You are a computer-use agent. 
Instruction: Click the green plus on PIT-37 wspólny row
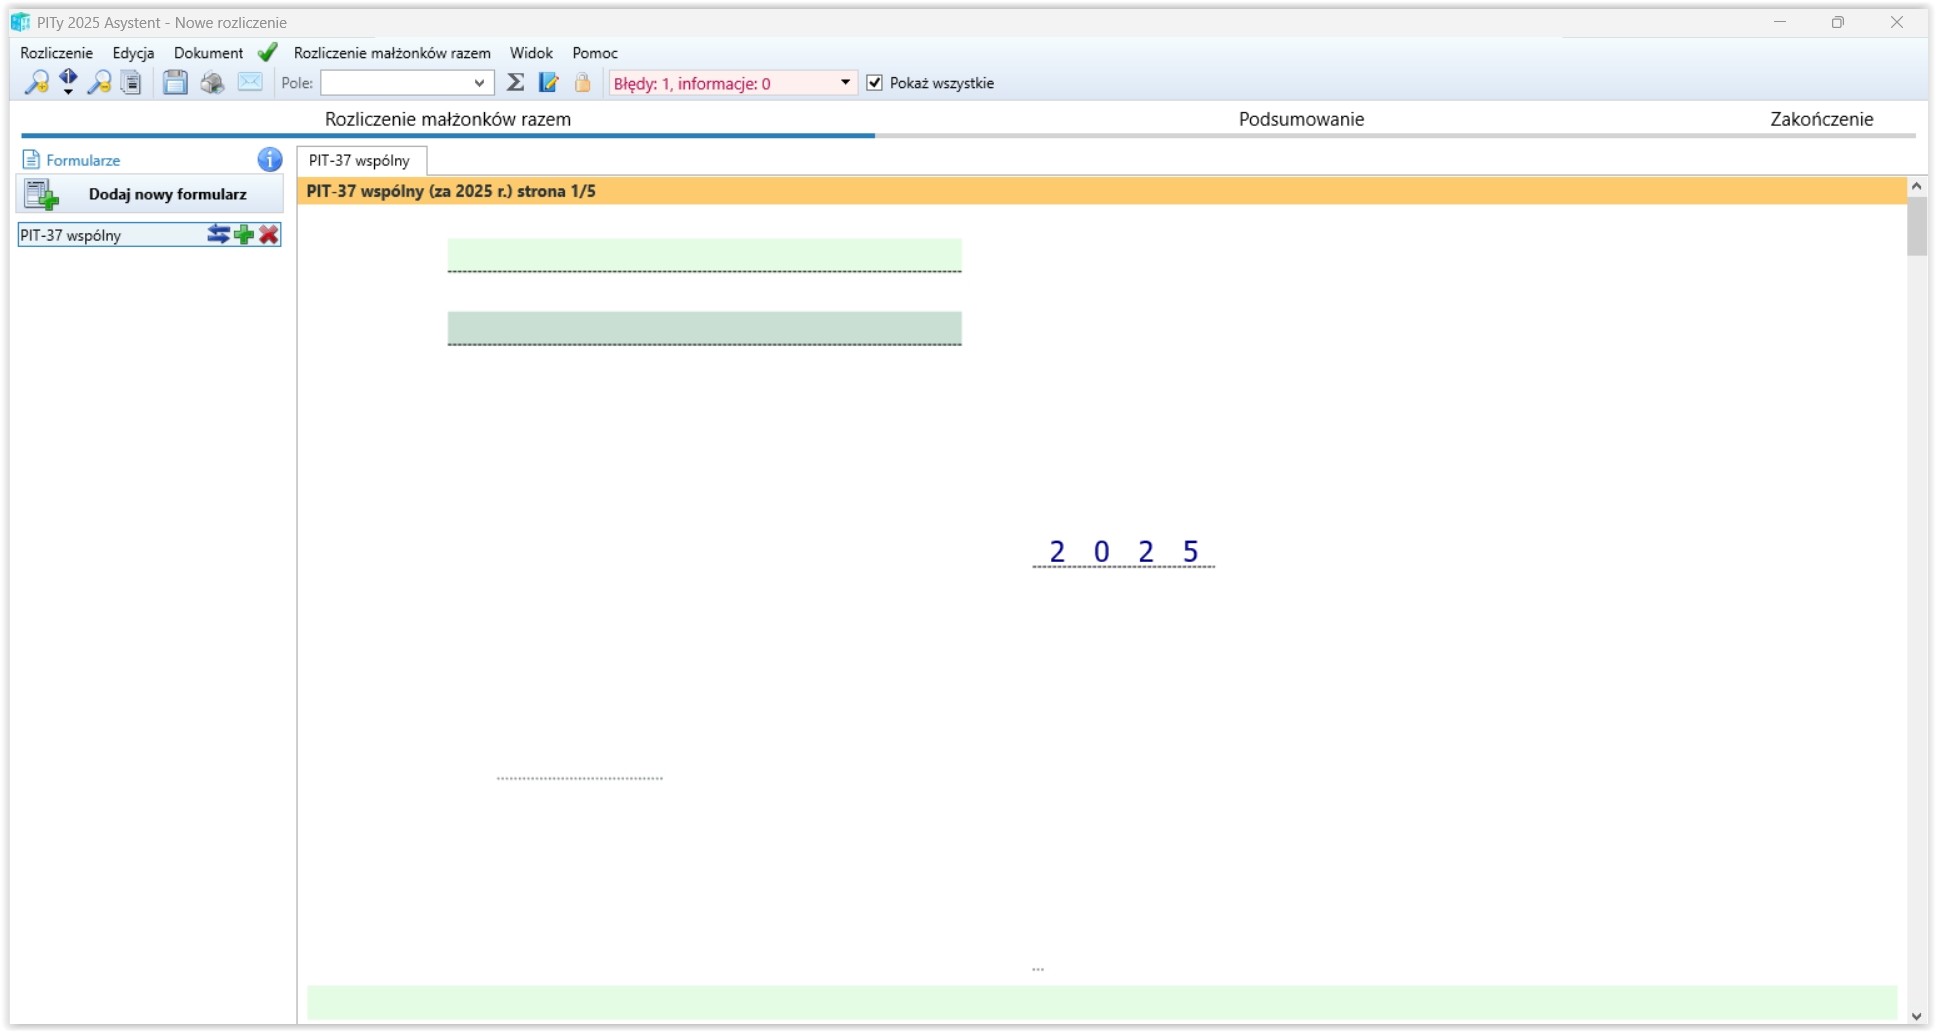tap(244, 235)
